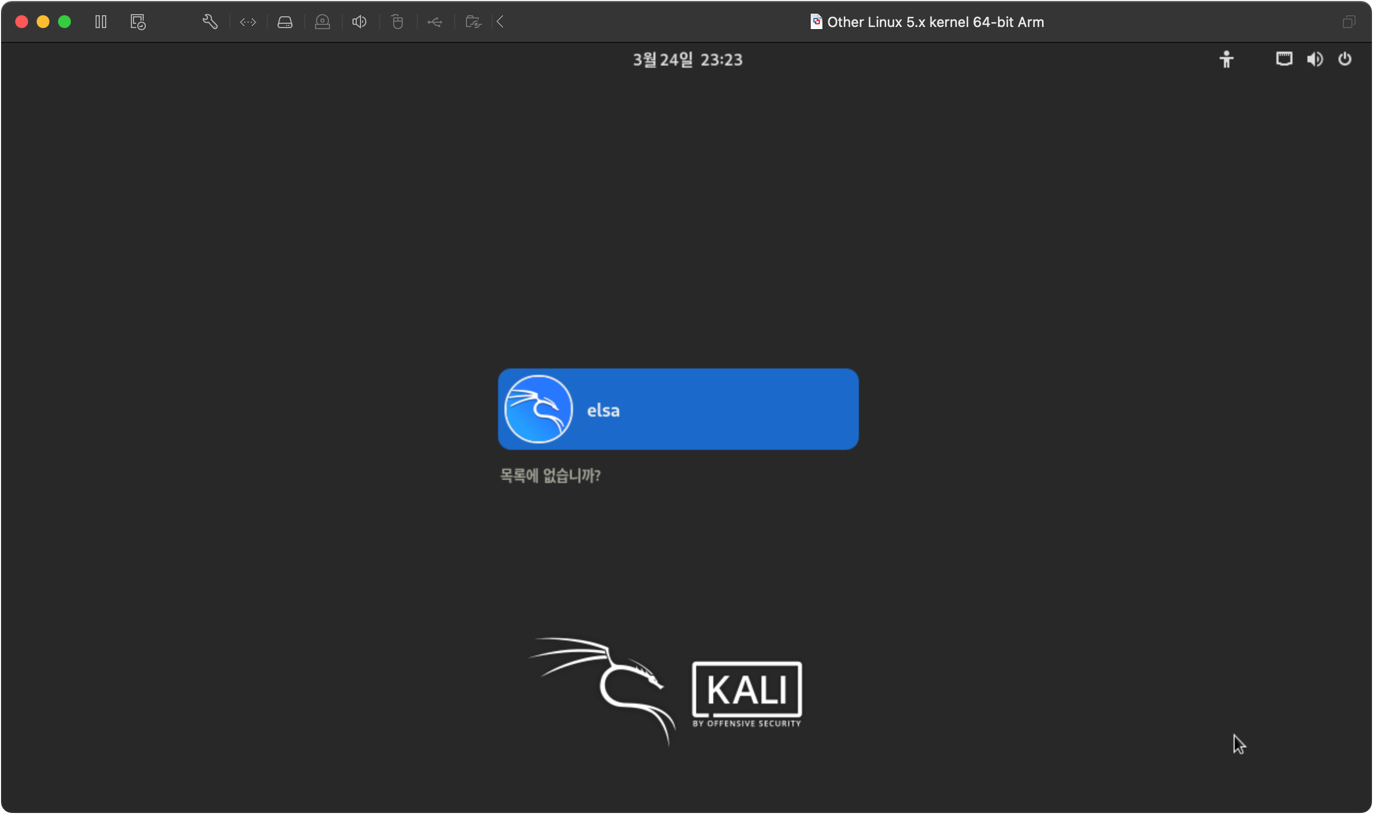Click the camera device icon
The image size is (1373, 814).
(x=322, y=22)
